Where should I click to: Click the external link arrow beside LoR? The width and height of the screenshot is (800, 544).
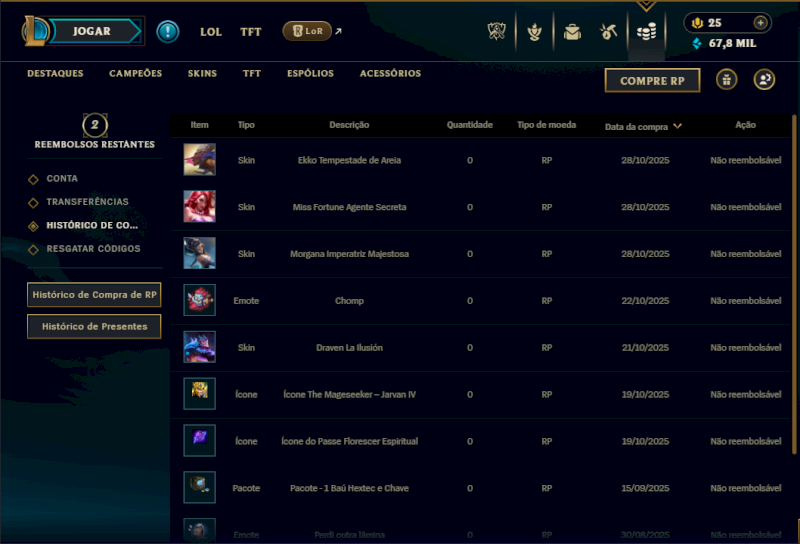coord(338,31)
